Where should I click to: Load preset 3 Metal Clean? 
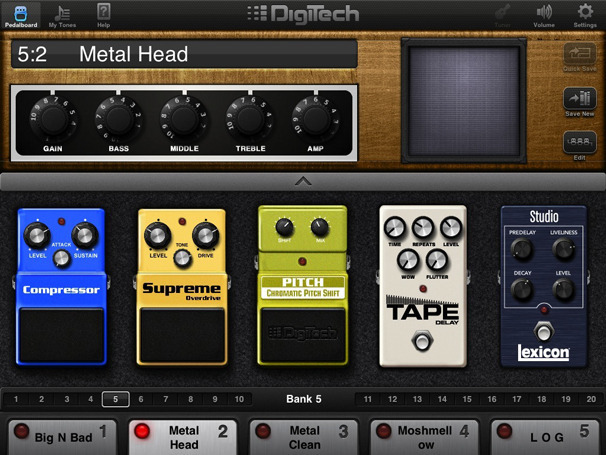point(303,437)
